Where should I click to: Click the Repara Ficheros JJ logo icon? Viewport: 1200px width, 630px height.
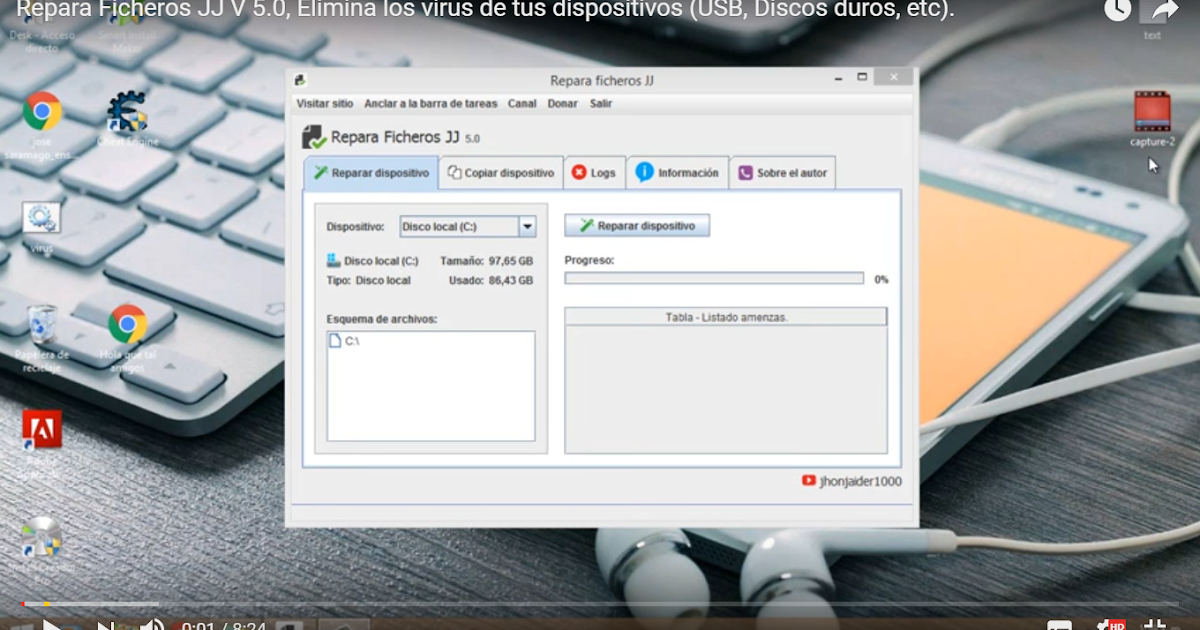[x=314, y=137]
